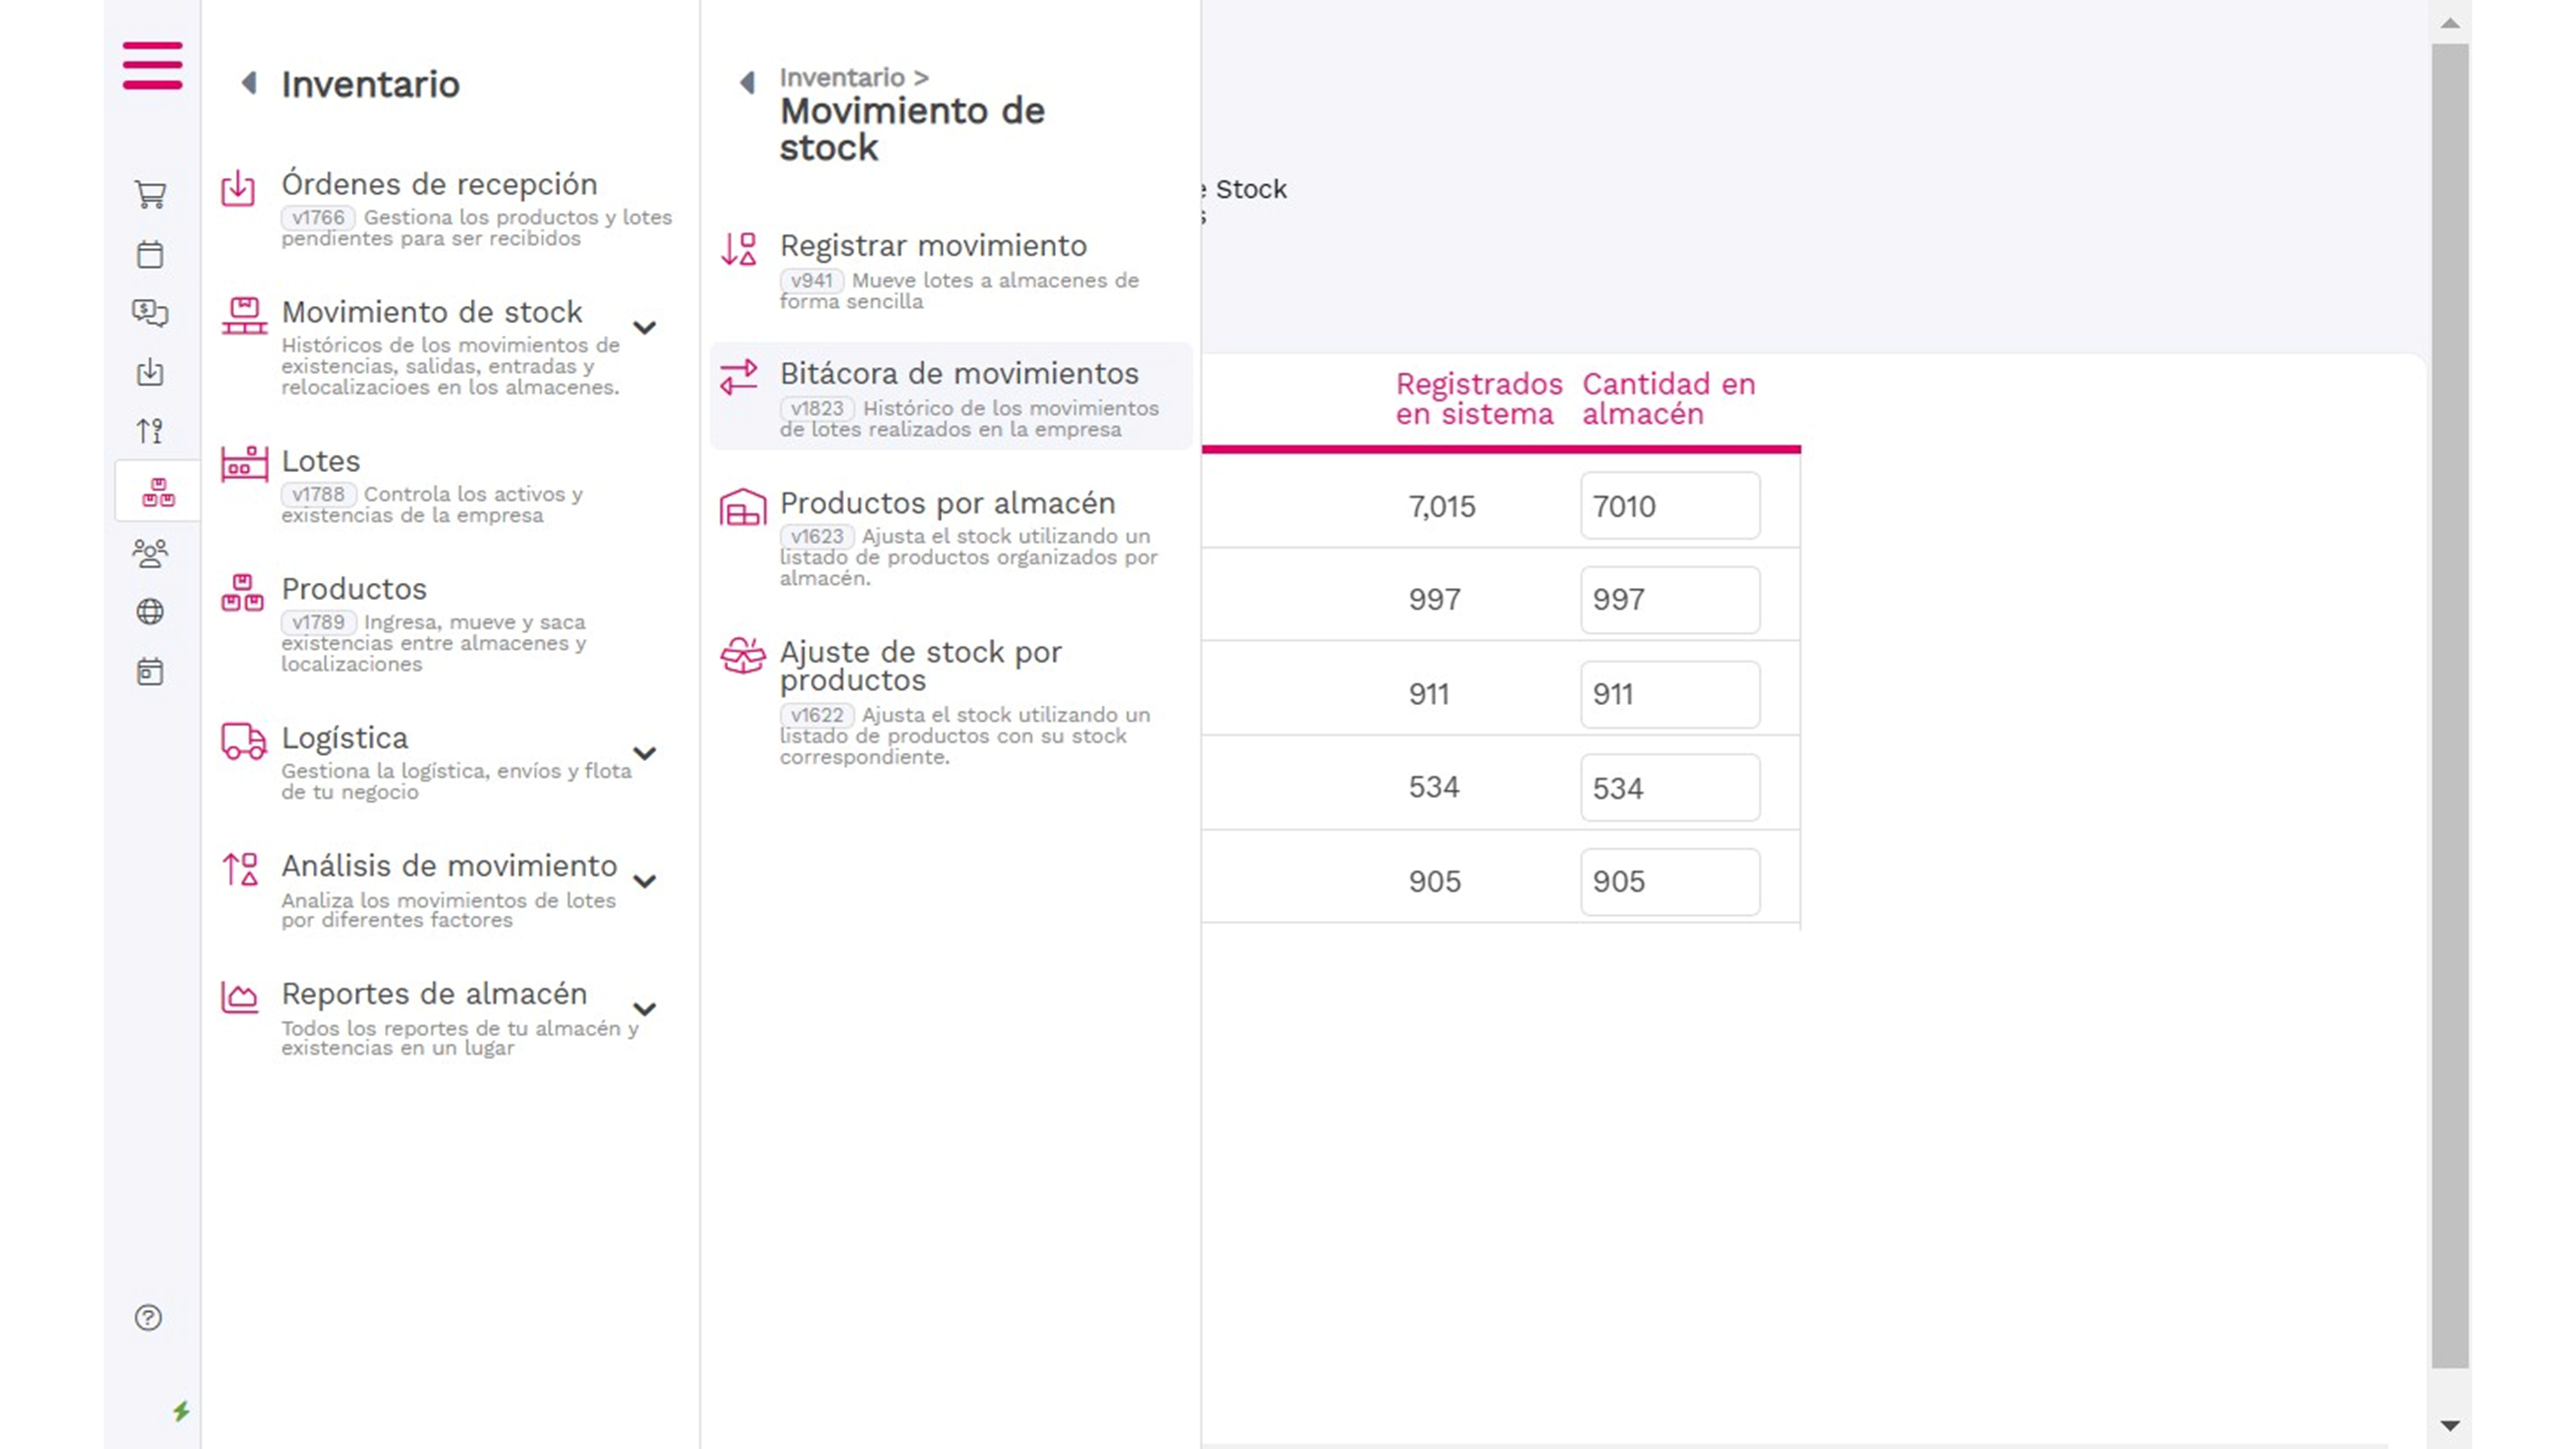Expand the Reportes de almacén chevron
The image size is (2576, 1449).
tap(645, 1009)
